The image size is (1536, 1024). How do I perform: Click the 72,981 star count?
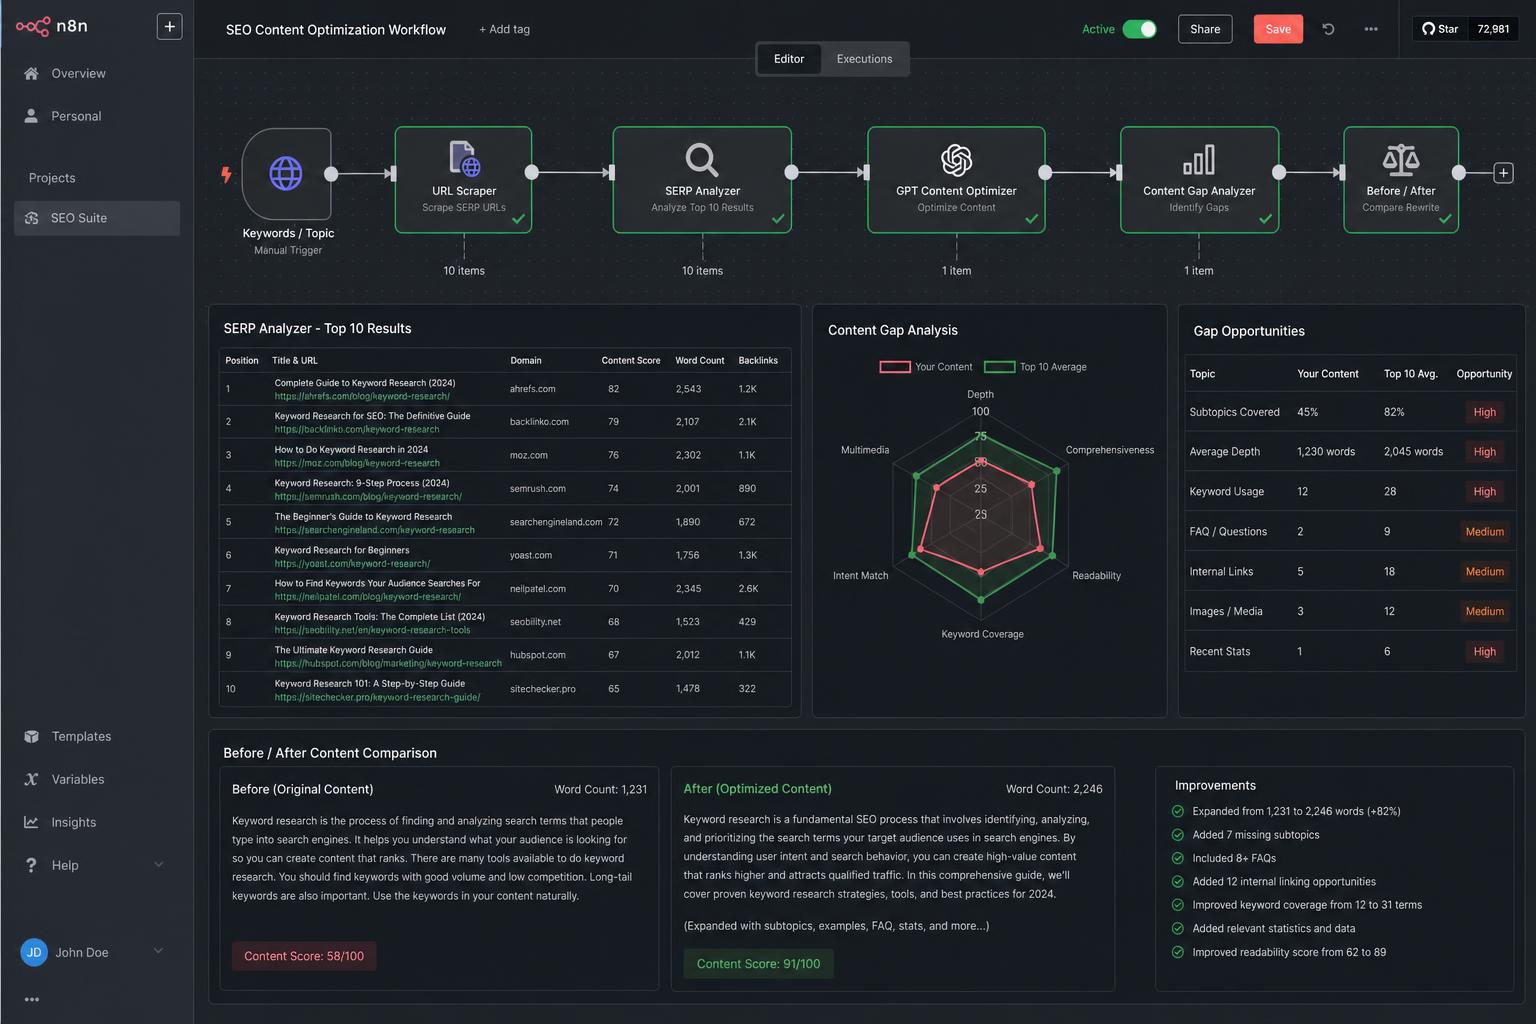pos(1493,29)
